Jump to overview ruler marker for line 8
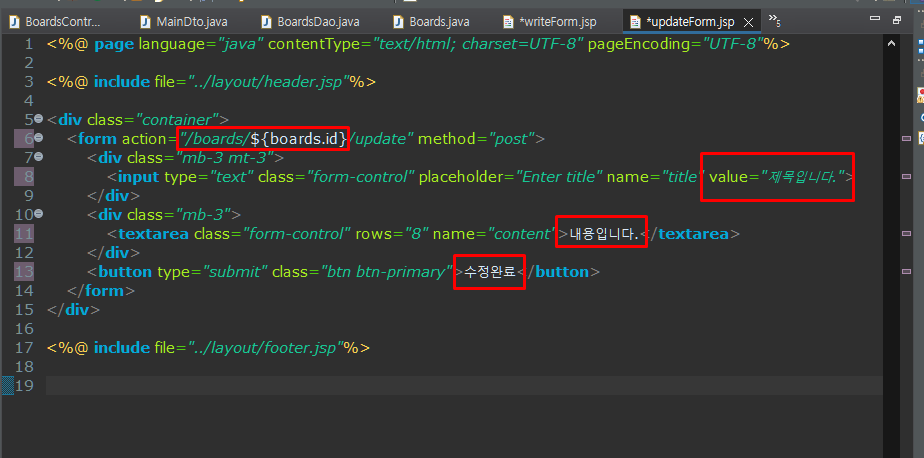 pyautogui.click(x=906, y=176)
